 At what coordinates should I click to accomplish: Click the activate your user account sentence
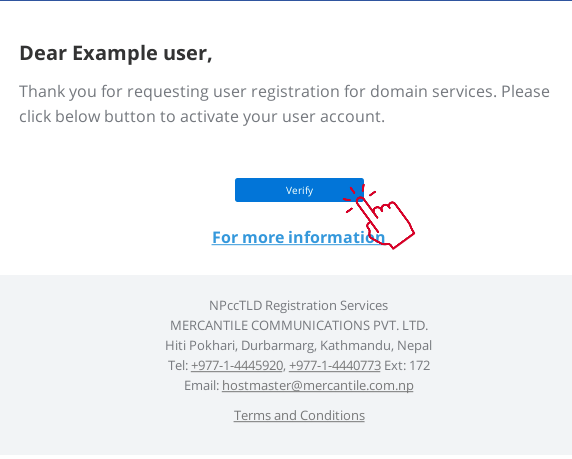(x=282, y=117)
